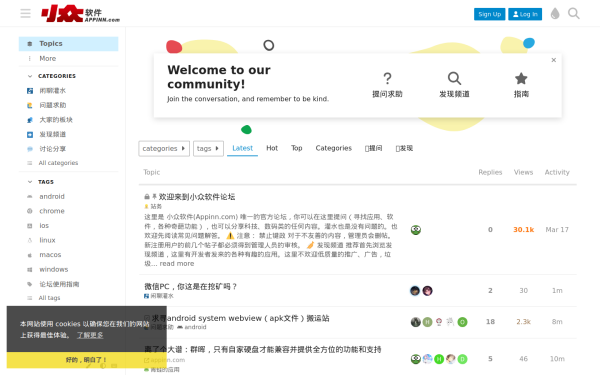Open the 了解更多 cookie link
This screenshot has height=375, width=600.
click(90, 335)
